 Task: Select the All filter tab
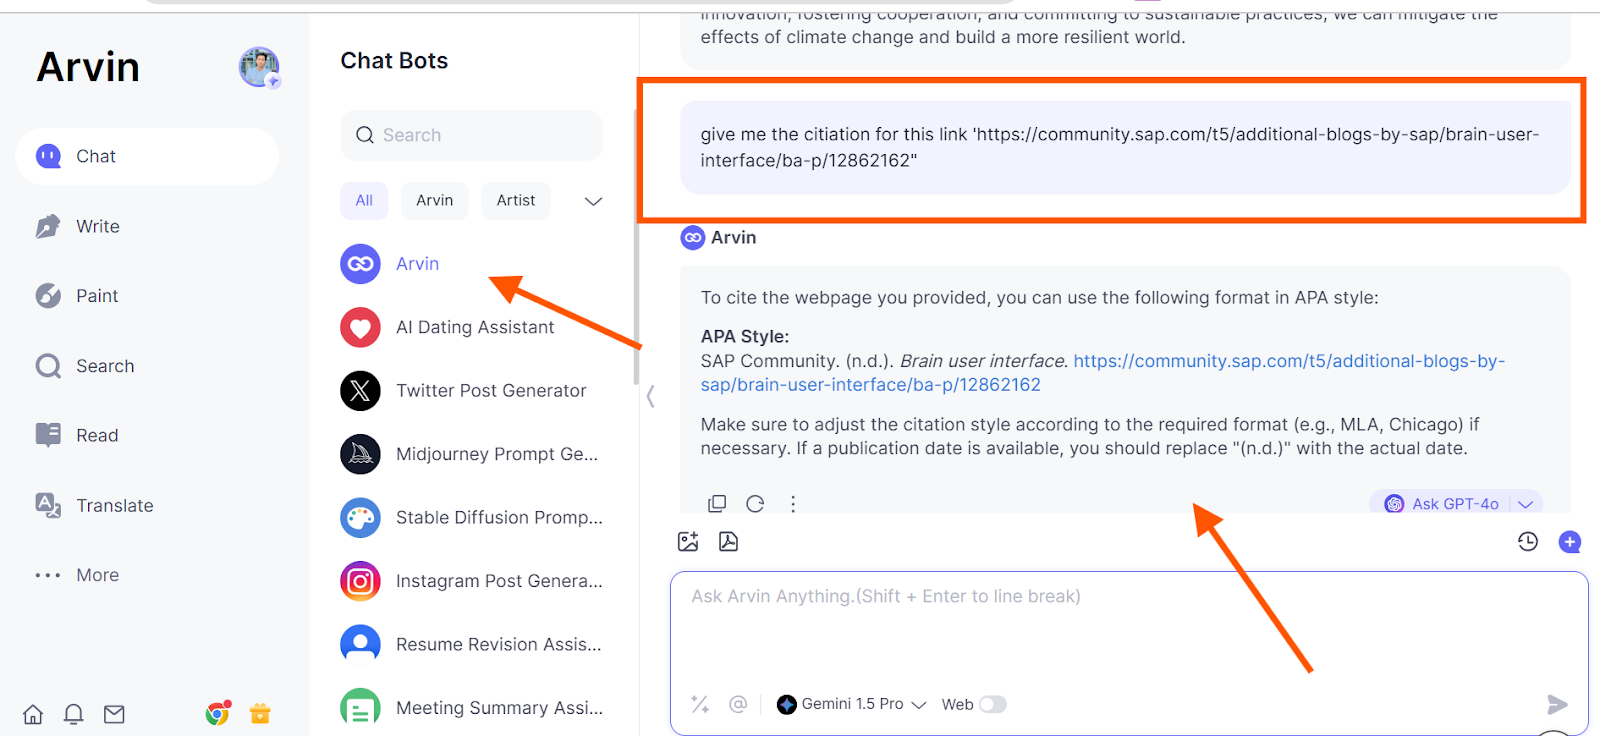click(x=364, y=200)
